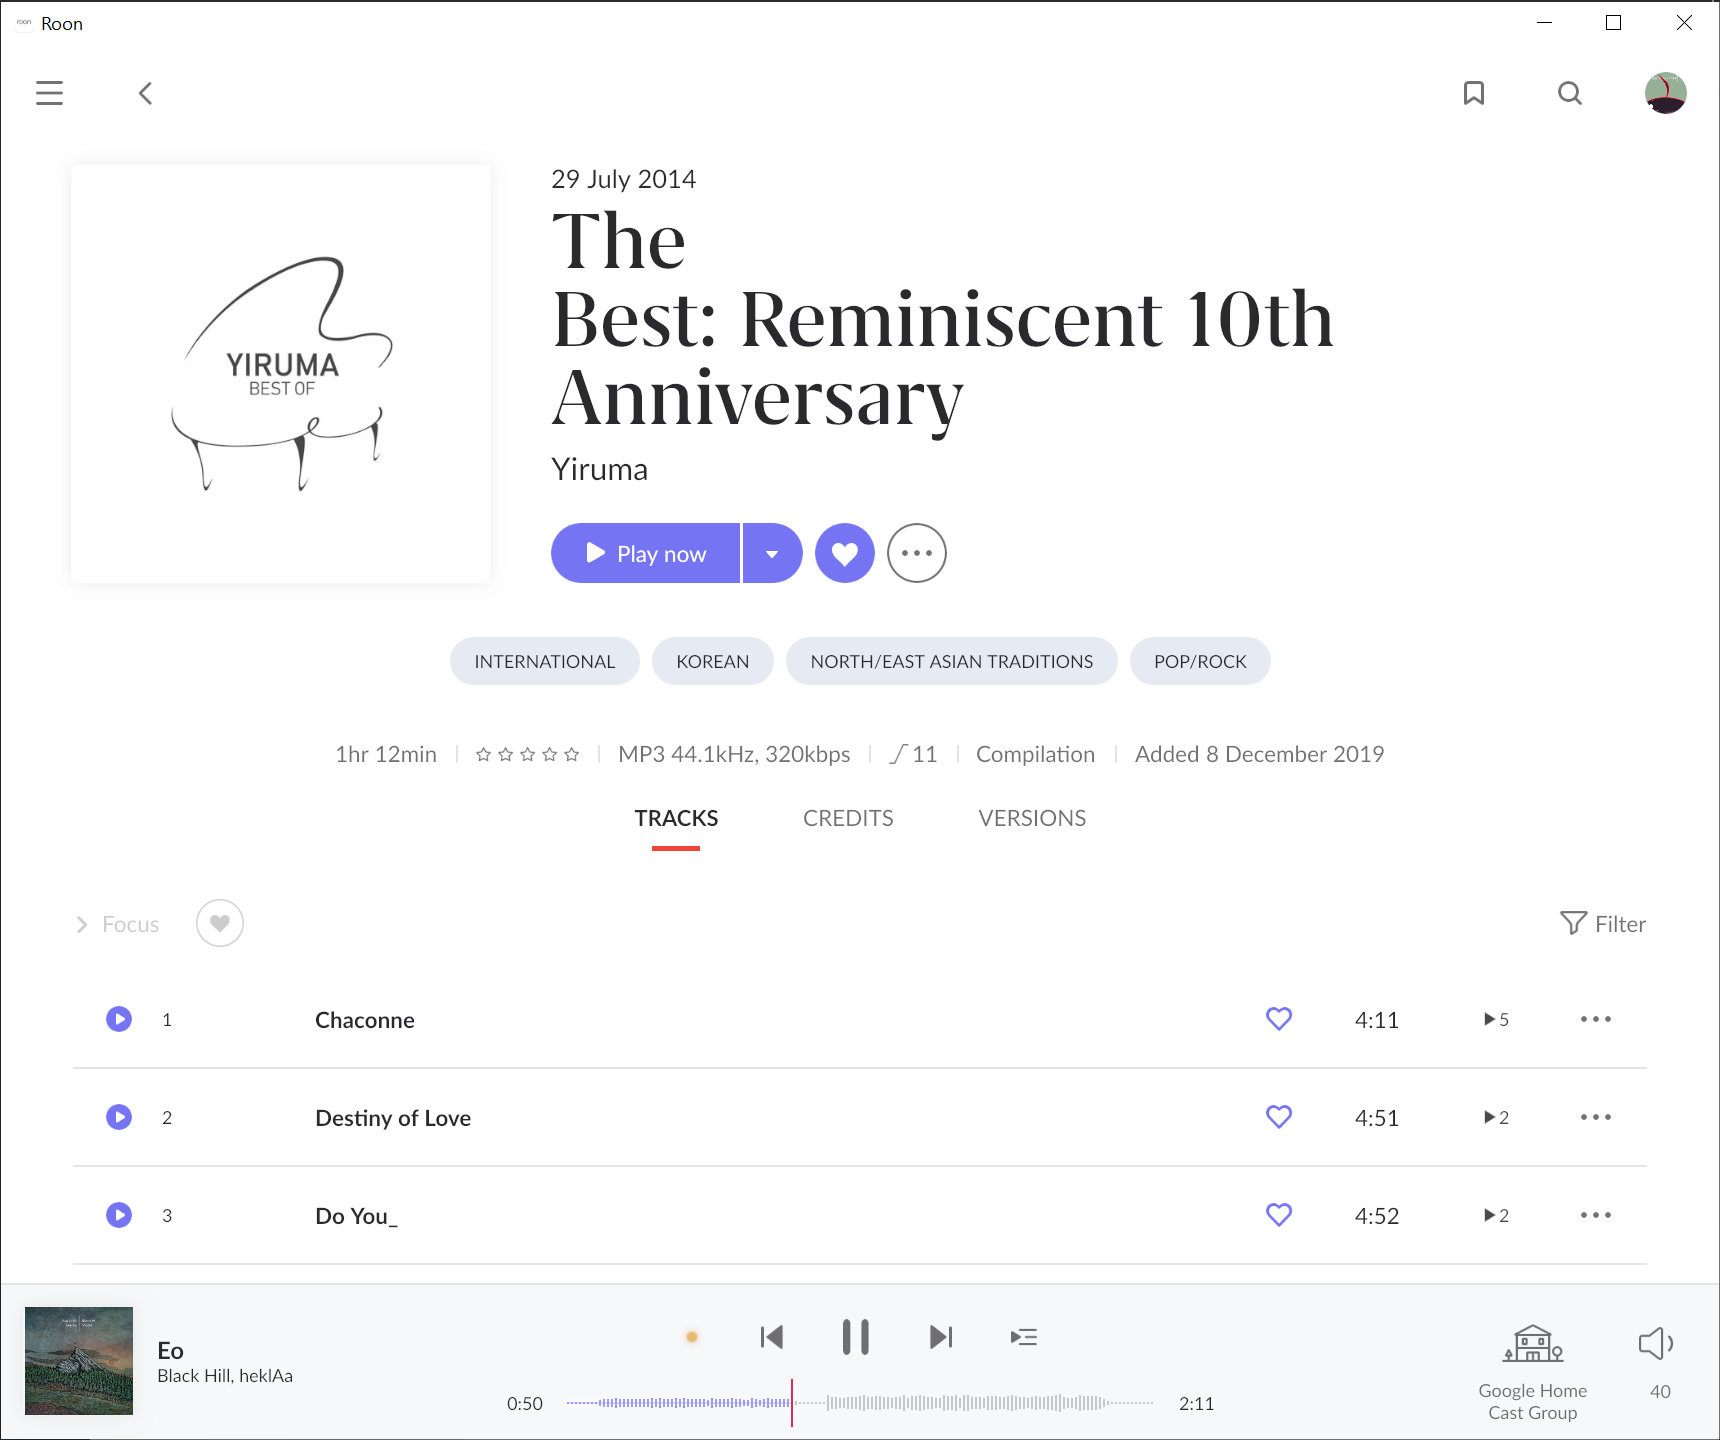Open the track Filter
The width and height of the screenshot is (1720, 1440).
tap(1603, 924)
